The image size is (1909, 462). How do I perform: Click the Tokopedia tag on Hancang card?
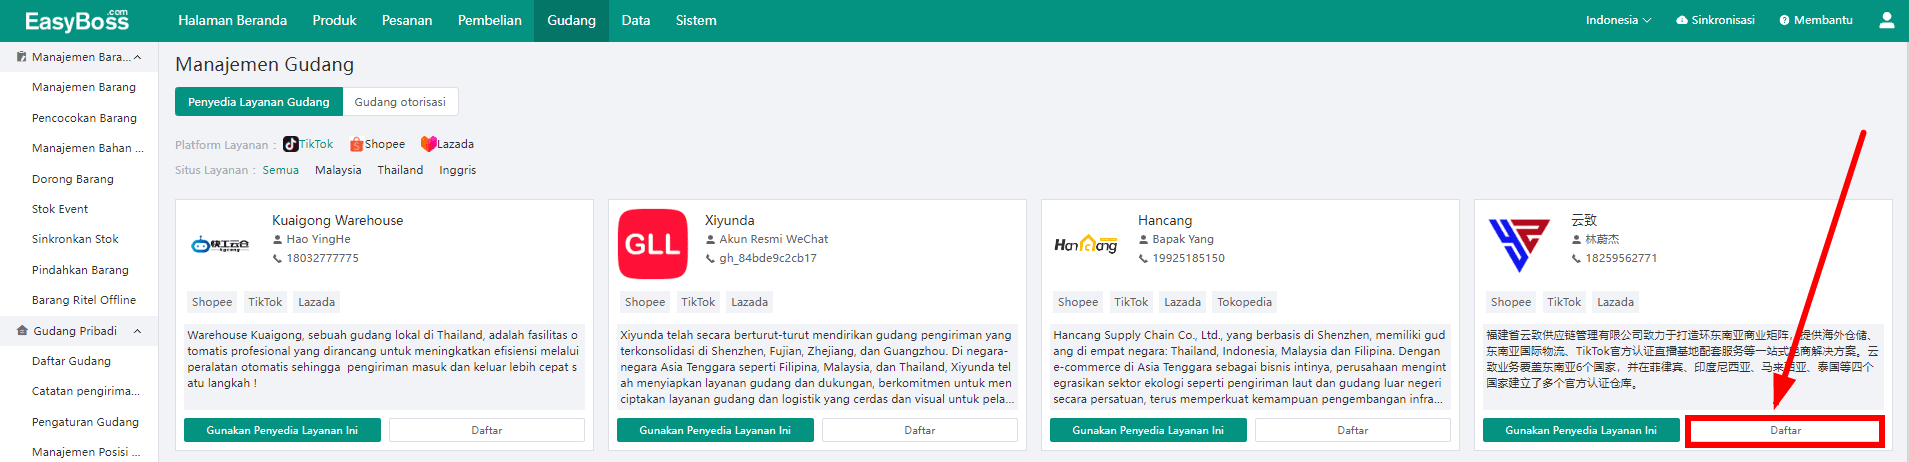pos(1244,302)
